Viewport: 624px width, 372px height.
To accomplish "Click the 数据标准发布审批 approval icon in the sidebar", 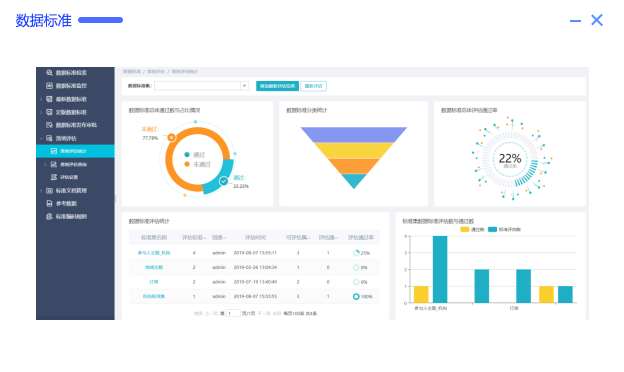I will click(x=49, y=125).
